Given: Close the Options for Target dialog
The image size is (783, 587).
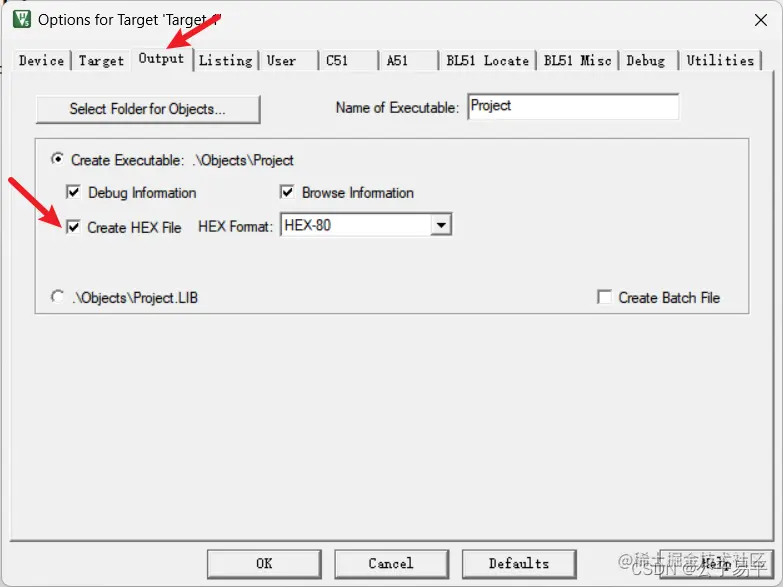Looking at the screenshot, I should tap(761, 20).
